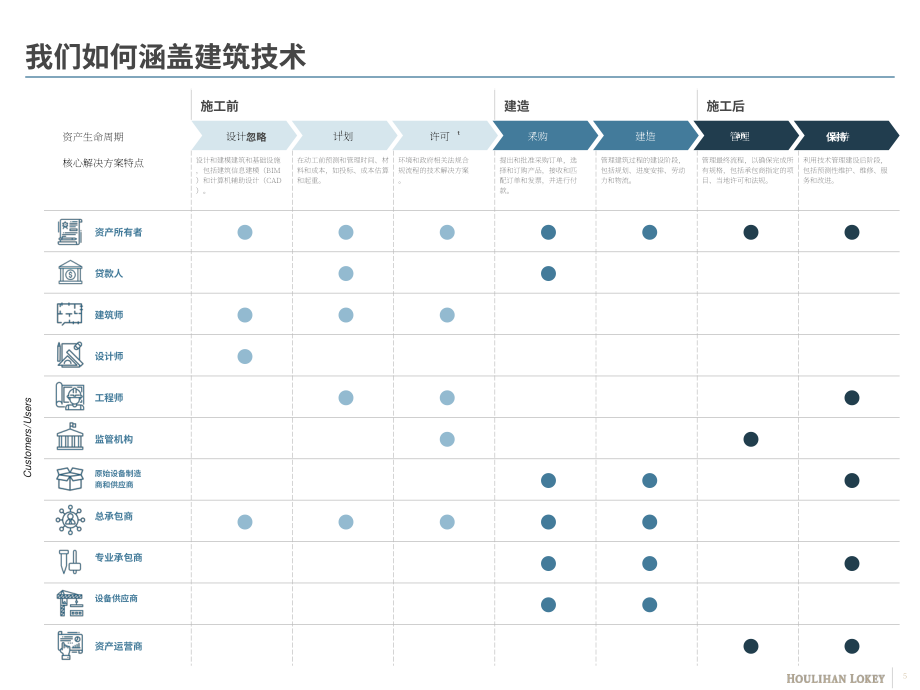Click the 资产所有者 dot under 管理

[751, 232]
